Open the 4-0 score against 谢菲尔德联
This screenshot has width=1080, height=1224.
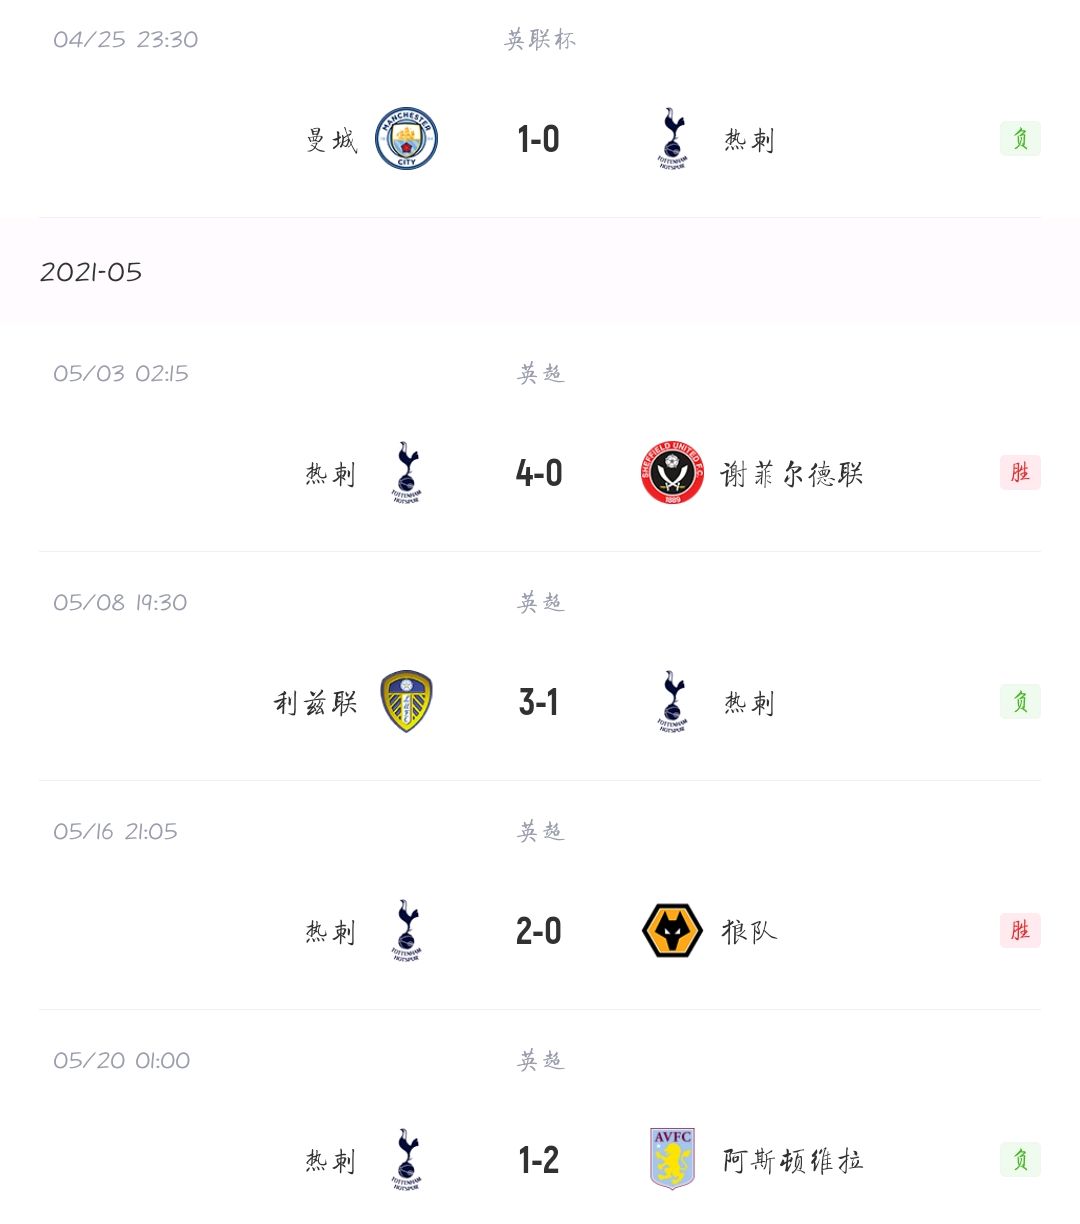(539, 473)
